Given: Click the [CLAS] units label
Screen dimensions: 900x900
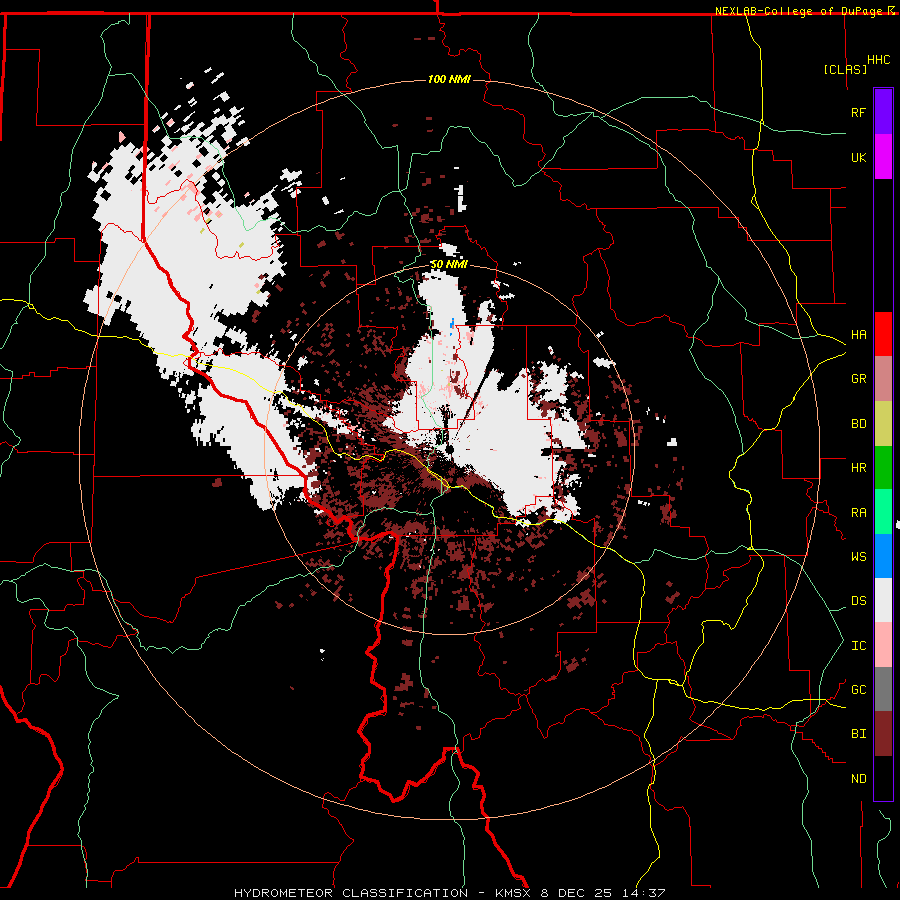Looking at the screenshot, I should [845, 69].
